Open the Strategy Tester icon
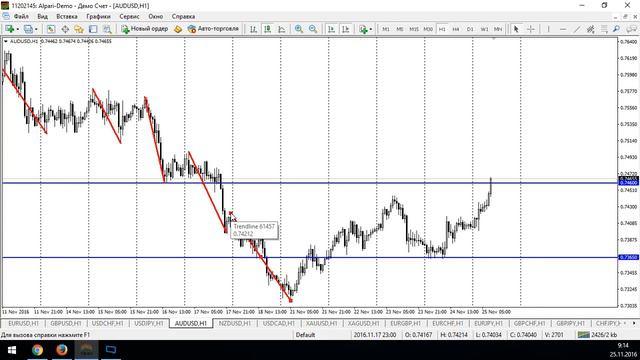 (107, 29)
